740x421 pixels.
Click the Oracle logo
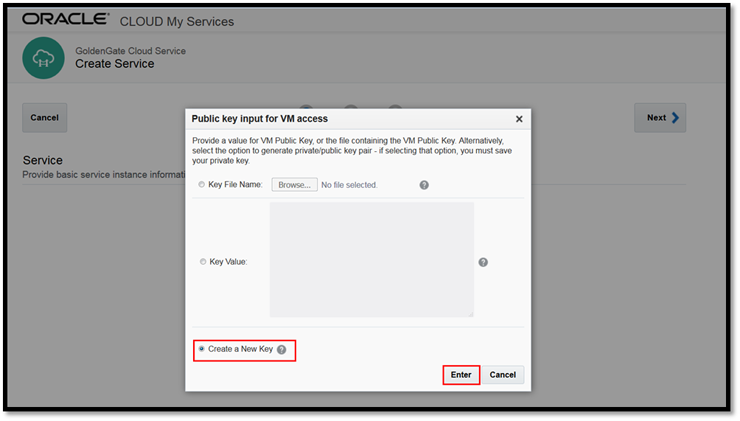[66, 19]
